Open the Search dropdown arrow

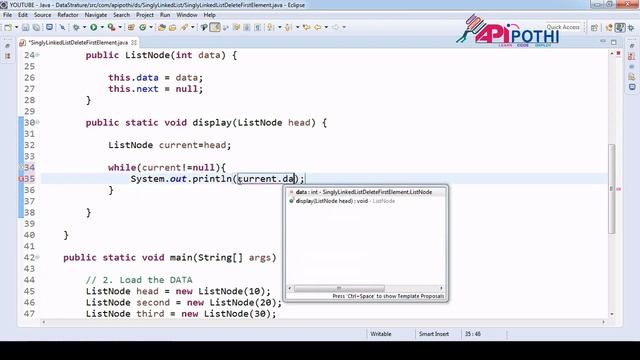click(193, 27)
